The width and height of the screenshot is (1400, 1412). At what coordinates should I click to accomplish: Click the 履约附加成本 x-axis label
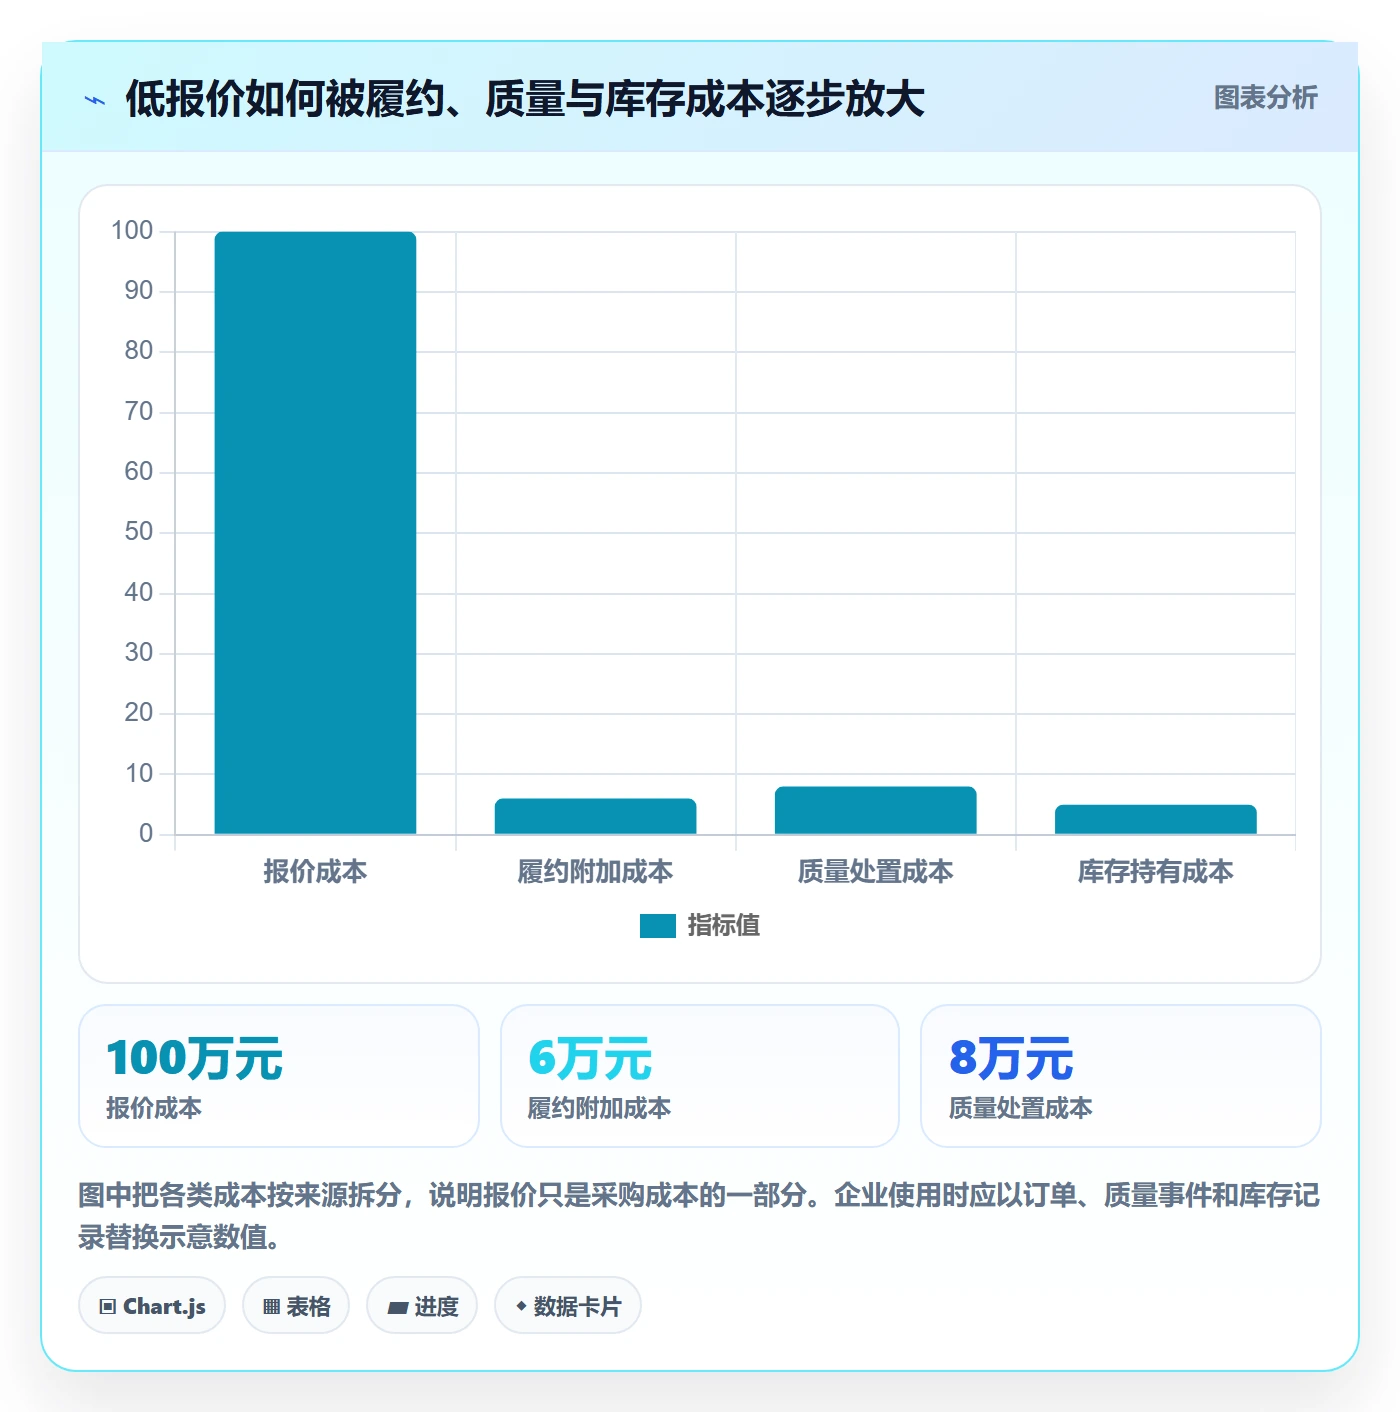(595, 872)
